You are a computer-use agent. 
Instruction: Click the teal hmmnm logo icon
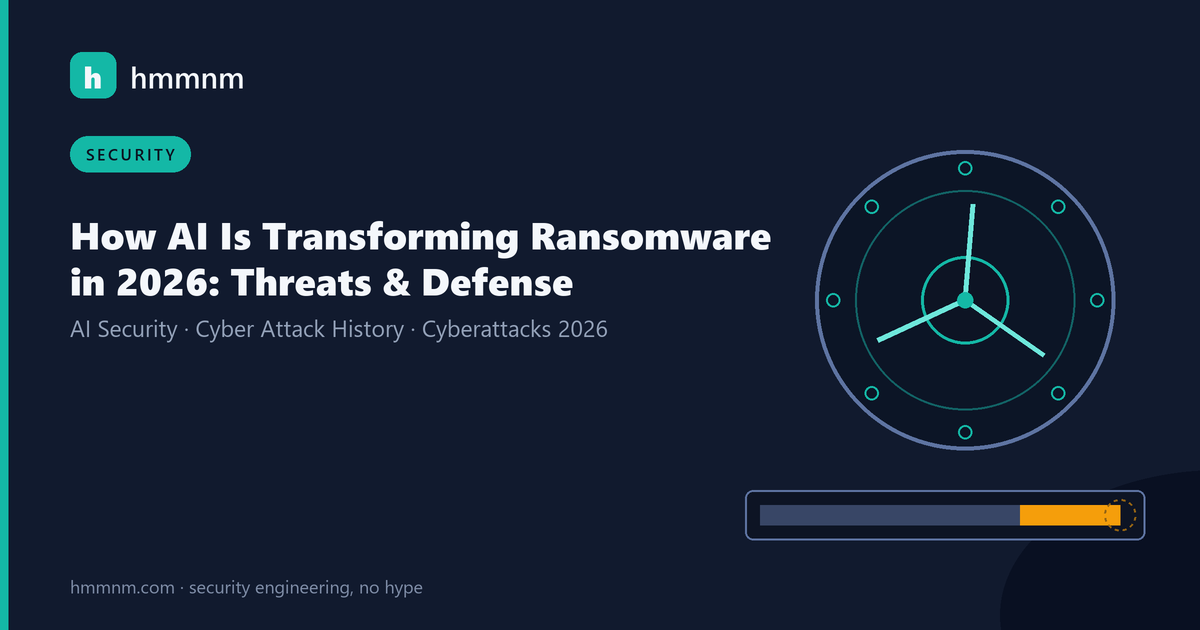click(x=93, y=75)
